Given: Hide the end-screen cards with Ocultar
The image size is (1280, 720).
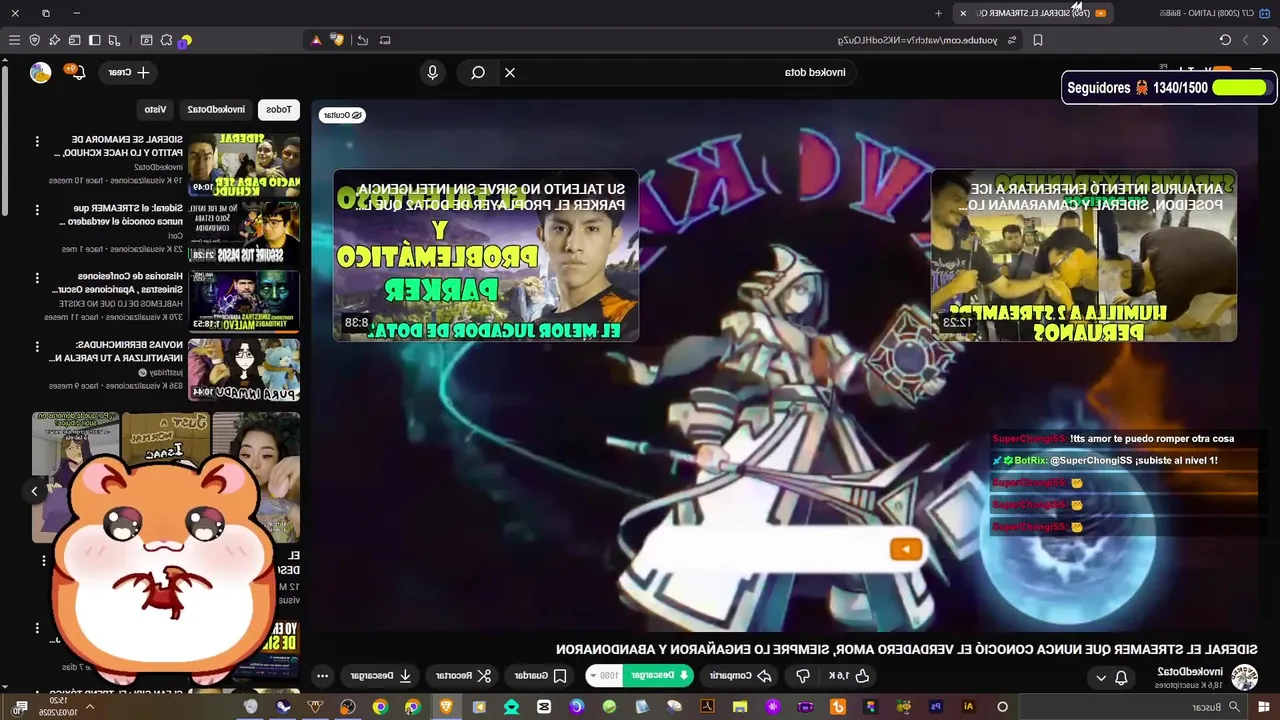Looking at the screenshot, I should 342,115.
